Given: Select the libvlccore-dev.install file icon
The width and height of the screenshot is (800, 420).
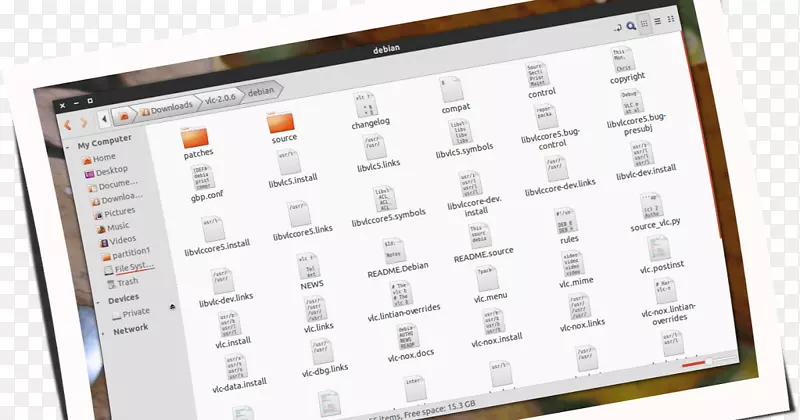Looking at the screenshot, I should [x=469, y=184].
